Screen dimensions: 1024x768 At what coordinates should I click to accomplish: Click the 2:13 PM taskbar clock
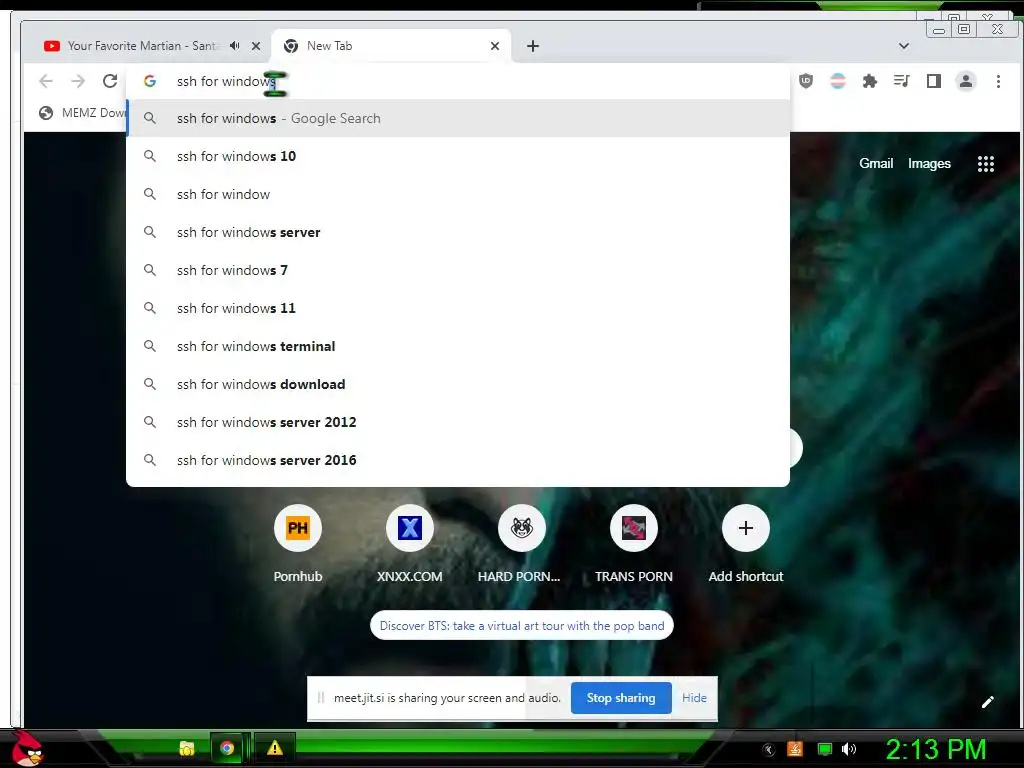coord(935,749)
